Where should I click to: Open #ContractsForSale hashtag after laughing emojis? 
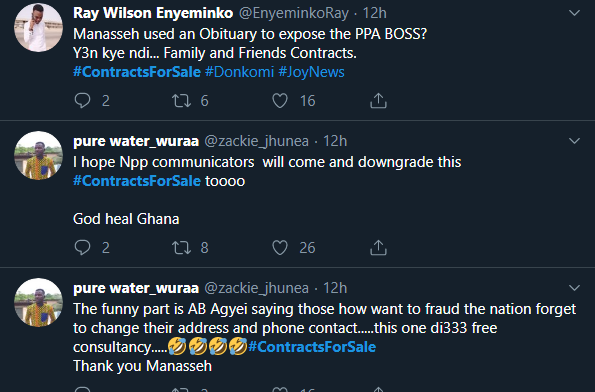coord(312,347)
